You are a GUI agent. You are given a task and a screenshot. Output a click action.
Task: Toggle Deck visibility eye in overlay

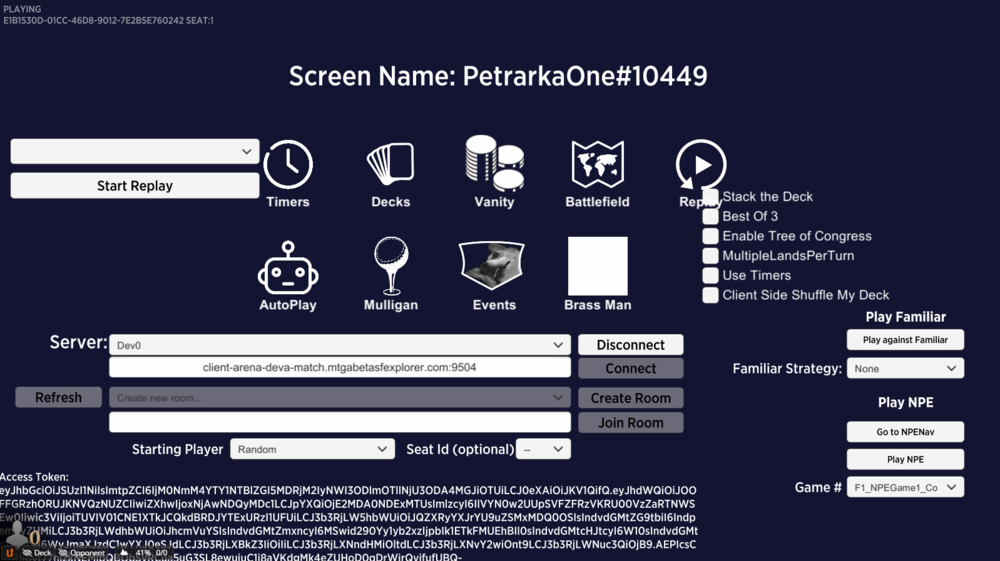[27, 553]
